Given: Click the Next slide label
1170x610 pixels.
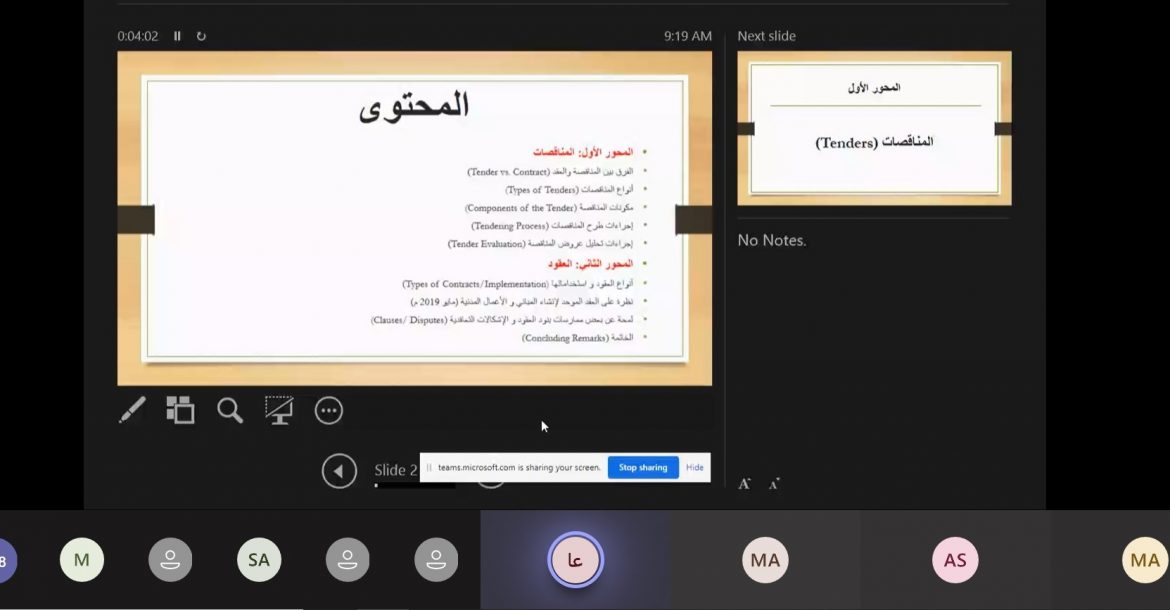Looking at the screenshot, I should [766, 36].
